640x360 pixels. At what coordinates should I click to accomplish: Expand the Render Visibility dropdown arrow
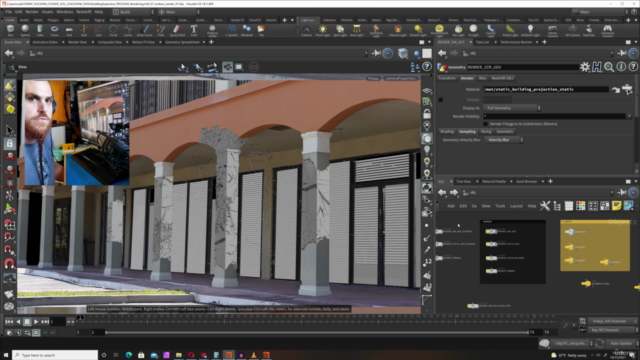pos(629,116)
